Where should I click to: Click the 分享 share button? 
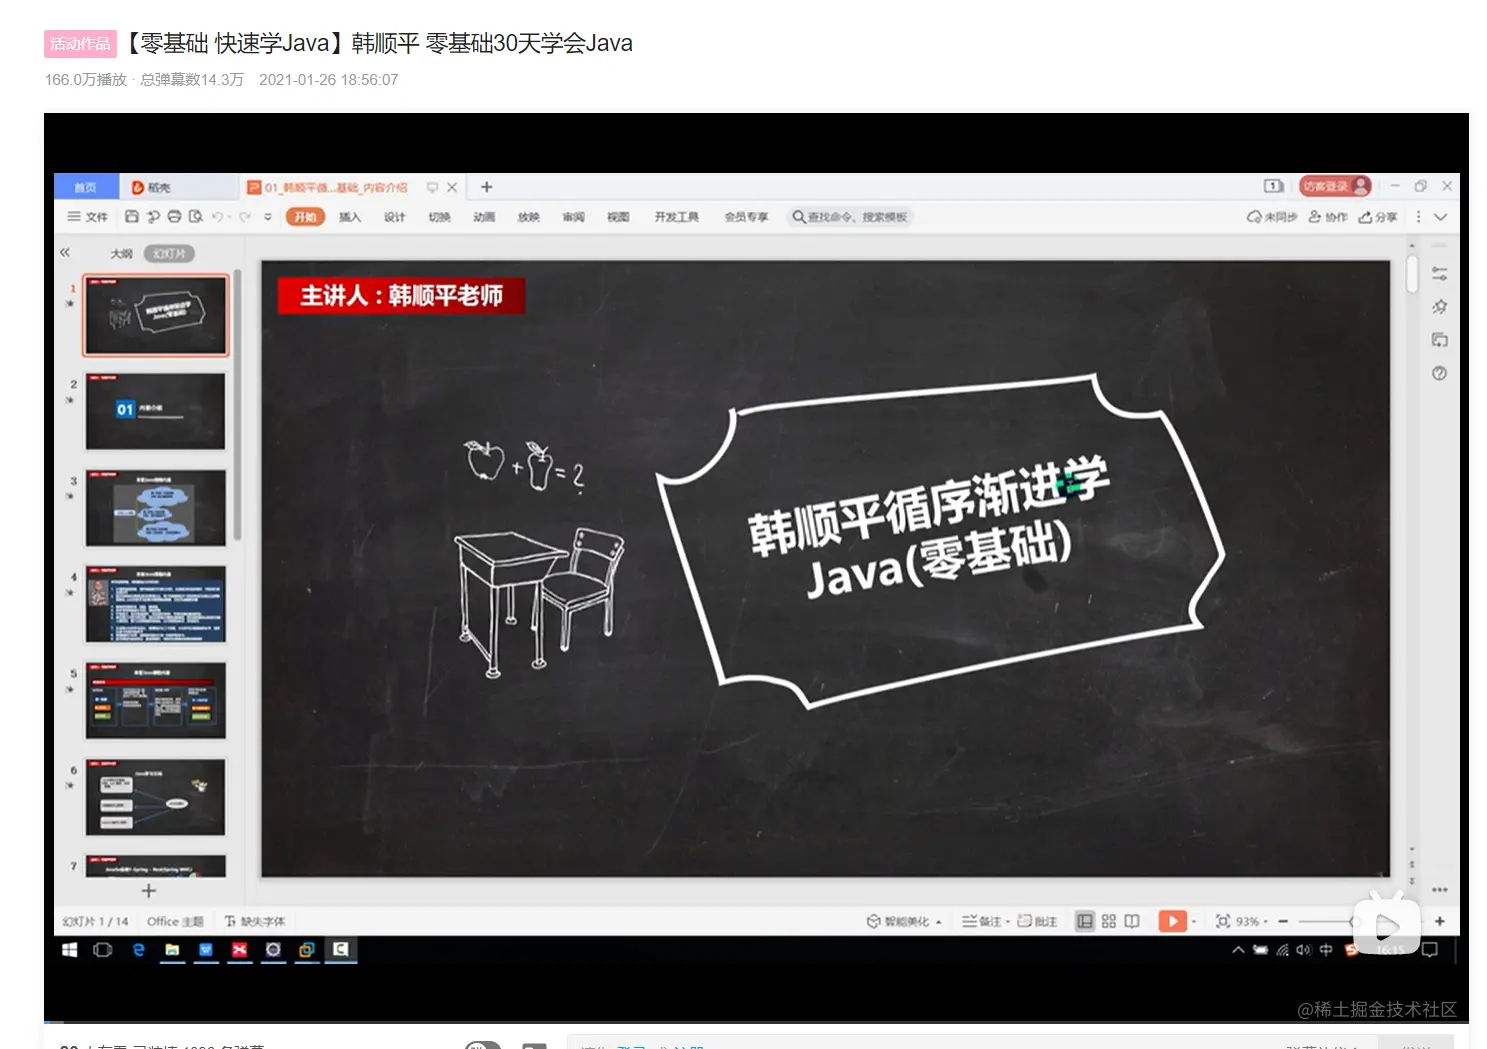(x=1378, y=217)
